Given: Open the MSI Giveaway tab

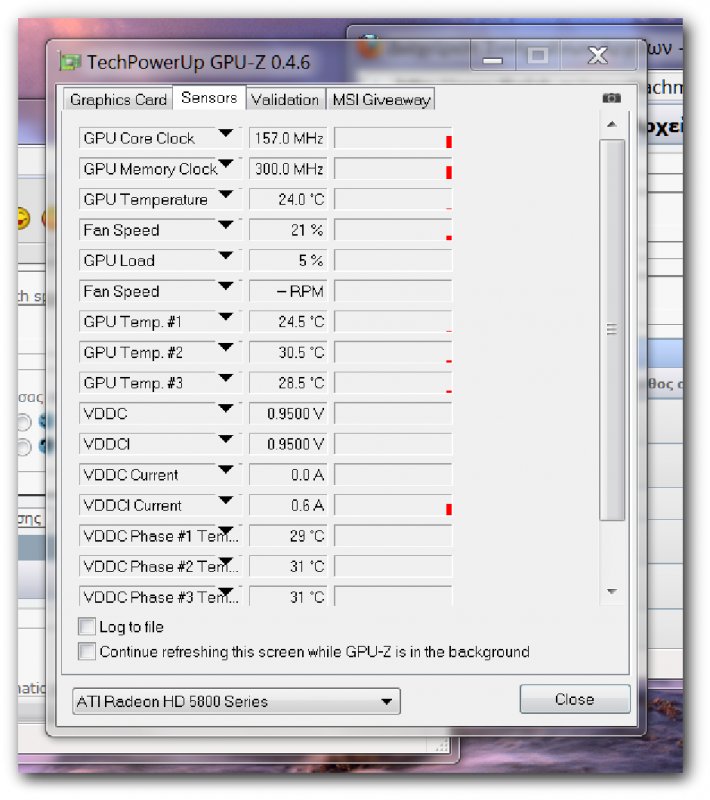Looking at the screenshot, I should 381,99.
